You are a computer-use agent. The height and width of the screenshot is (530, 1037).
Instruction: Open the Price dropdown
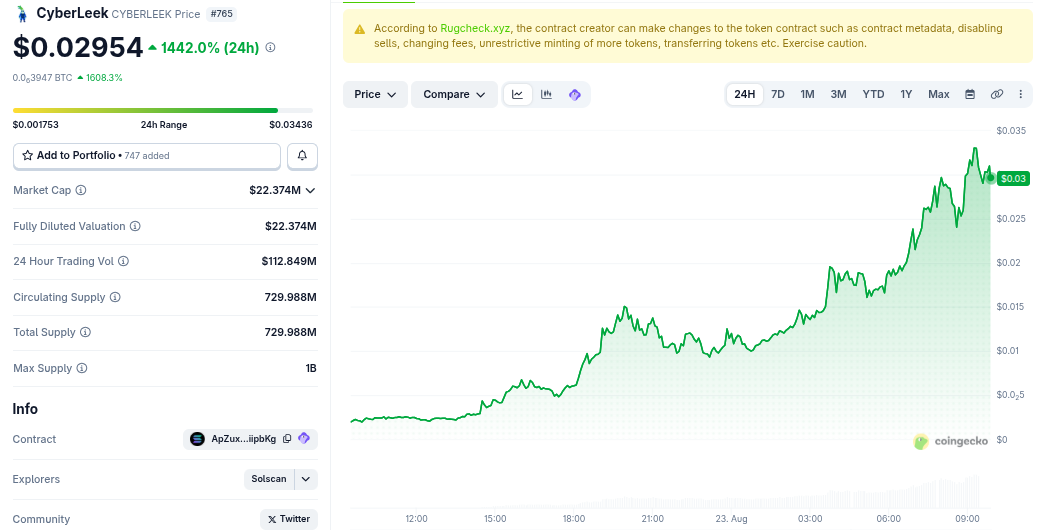(375, 95)
